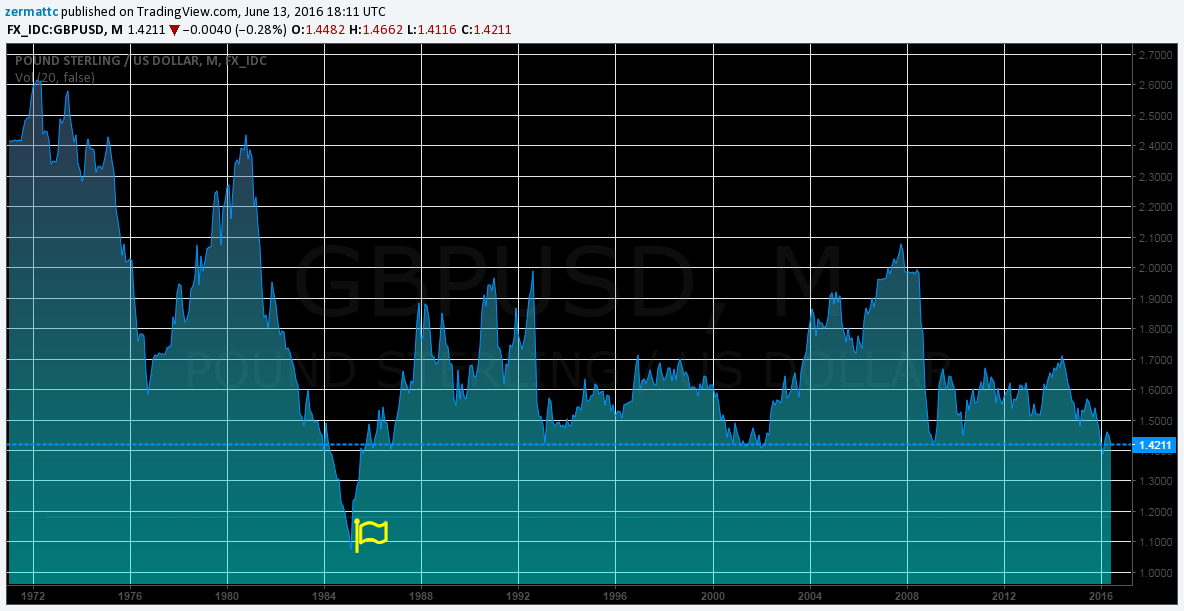
Task: Click the 1.6000 price axis label
Action: point(1156,390)
